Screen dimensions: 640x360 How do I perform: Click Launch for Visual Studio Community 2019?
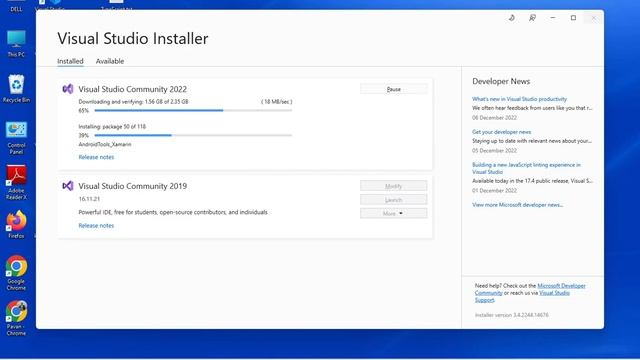[x=393, y=200]
